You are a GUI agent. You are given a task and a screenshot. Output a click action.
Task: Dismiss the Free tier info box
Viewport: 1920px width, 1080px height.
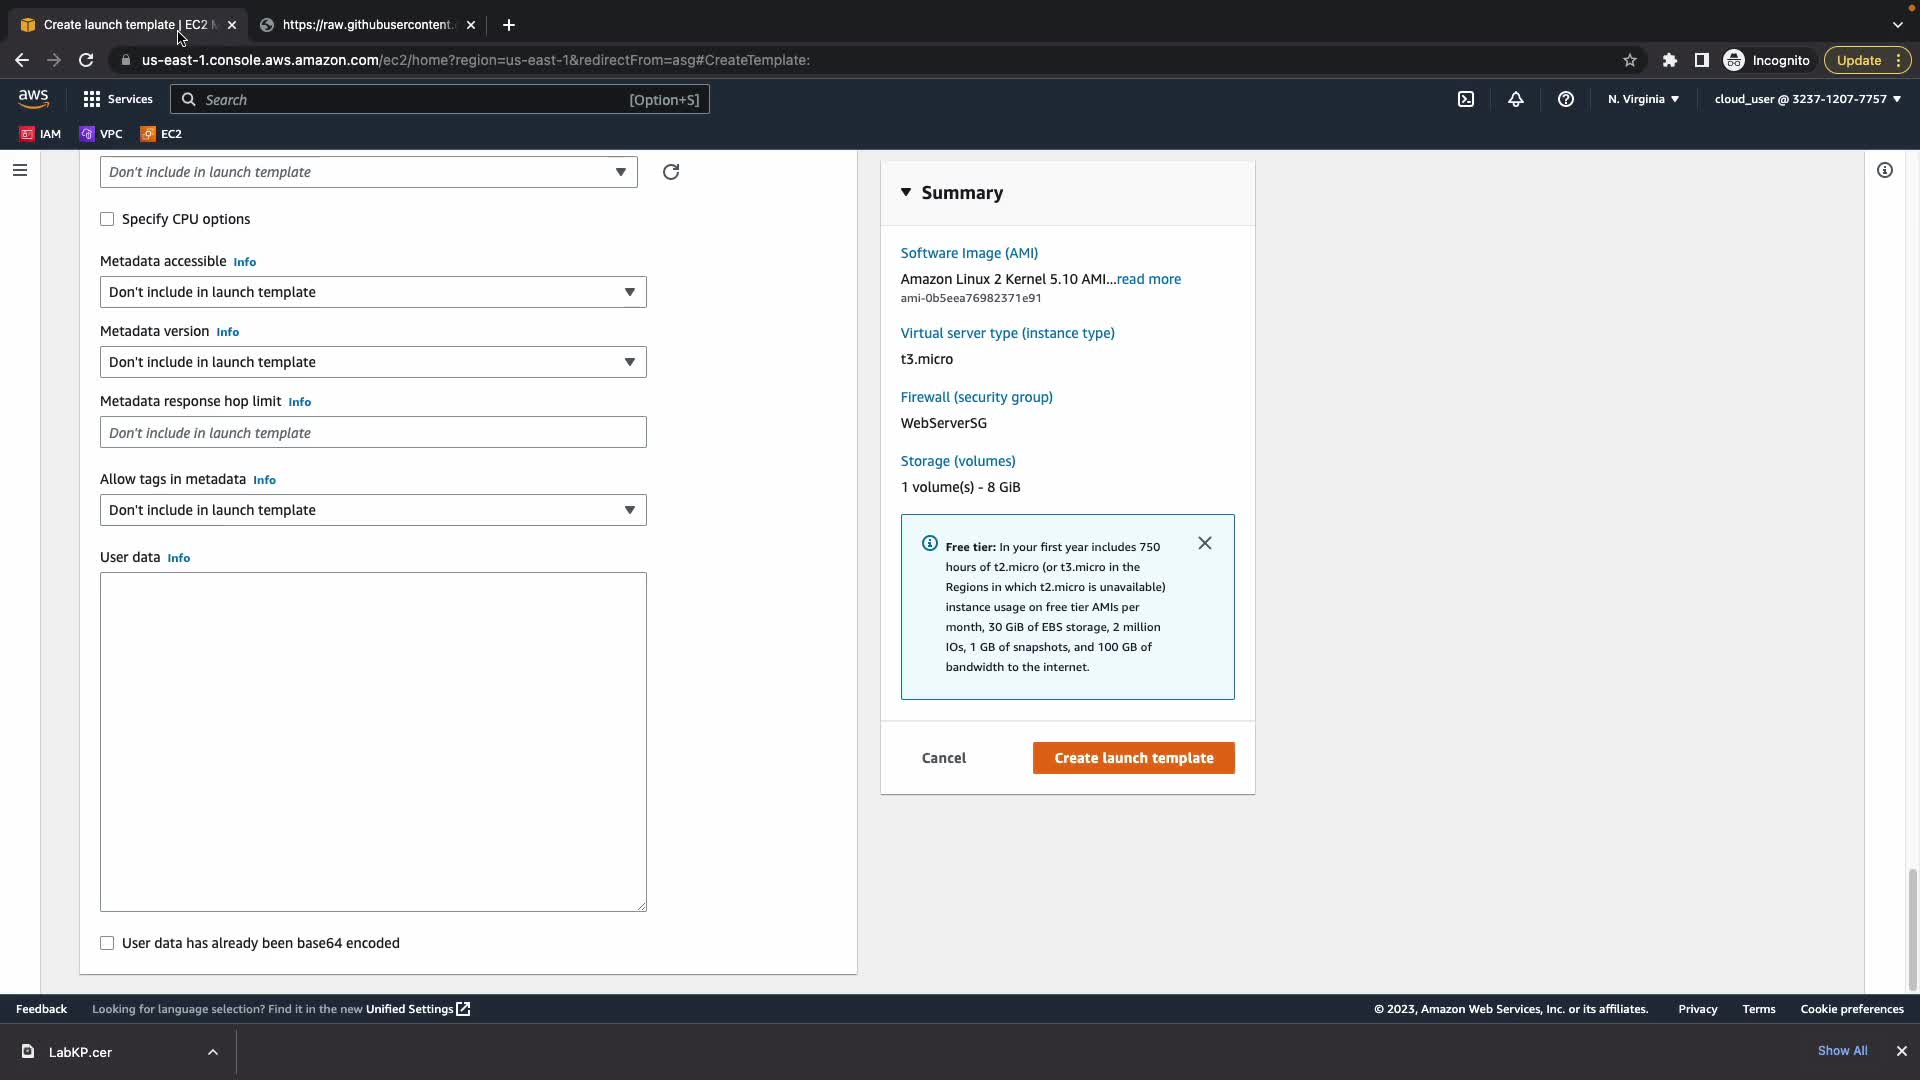point(1205,543)
